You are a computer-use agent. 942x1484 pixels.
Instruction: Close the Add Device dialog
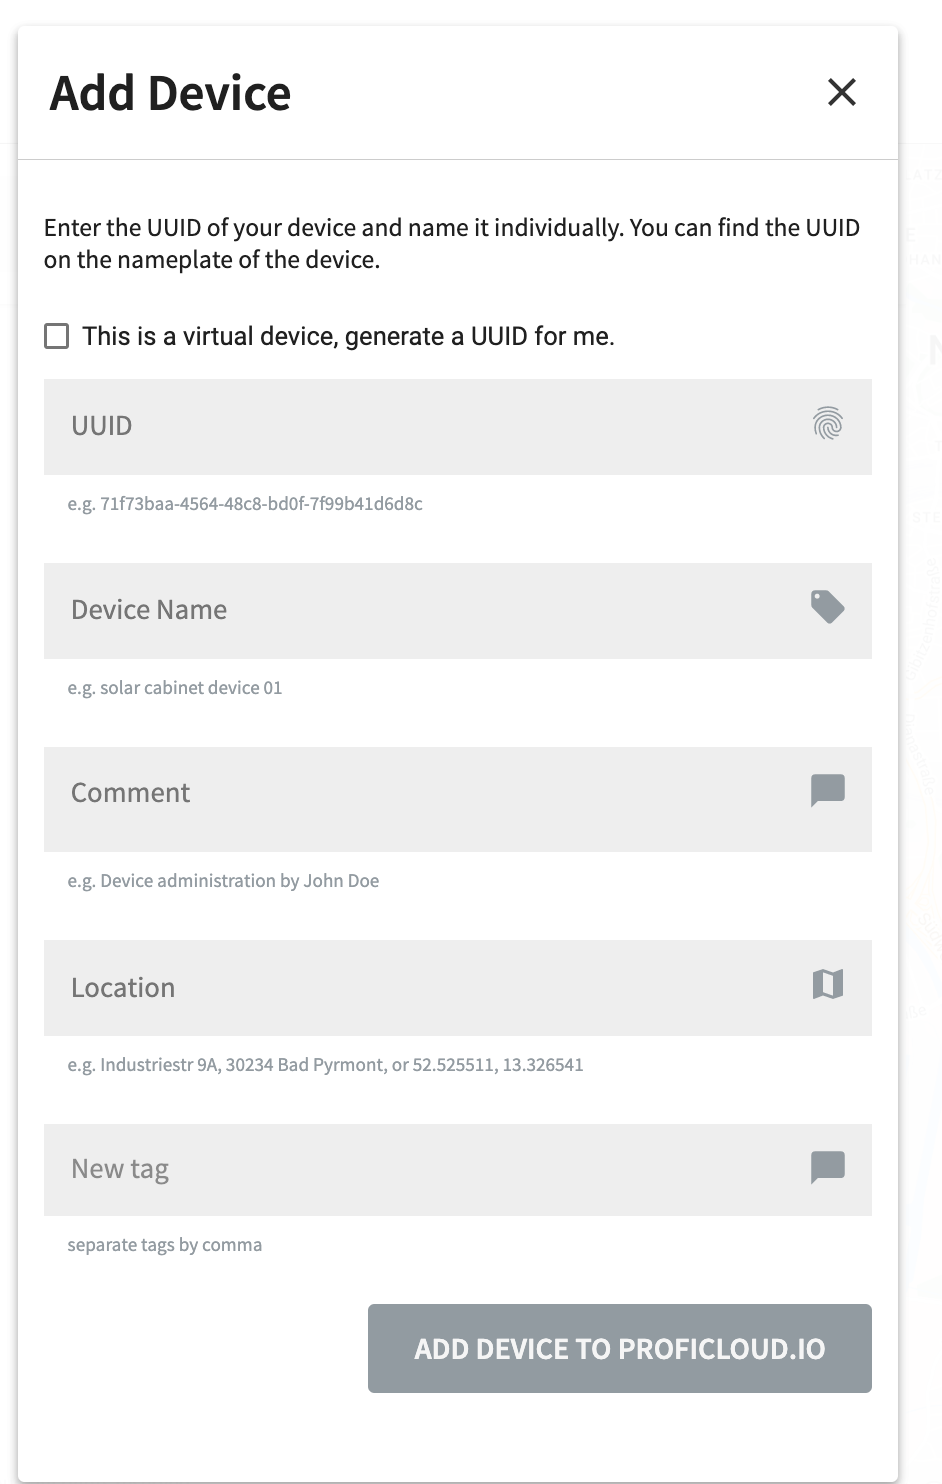coord(842,92)
